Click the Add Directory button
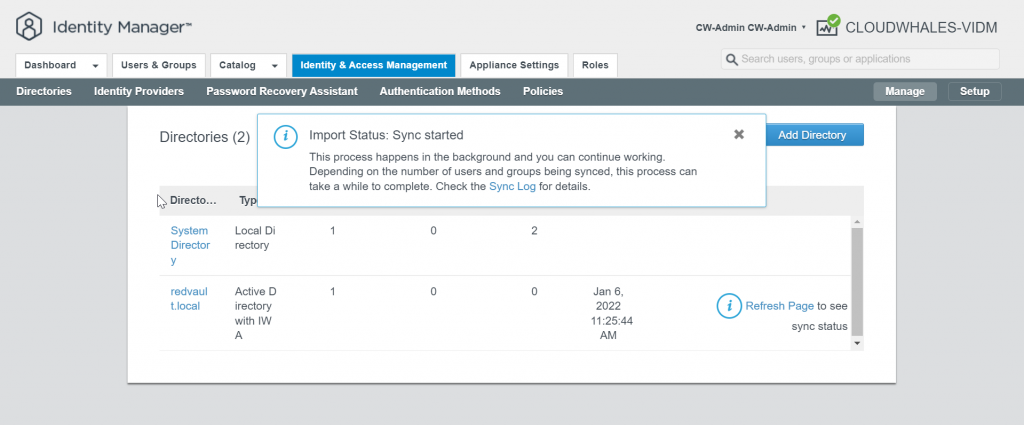The width and height of the screenshot is (1024, 425). pos(812,135)
